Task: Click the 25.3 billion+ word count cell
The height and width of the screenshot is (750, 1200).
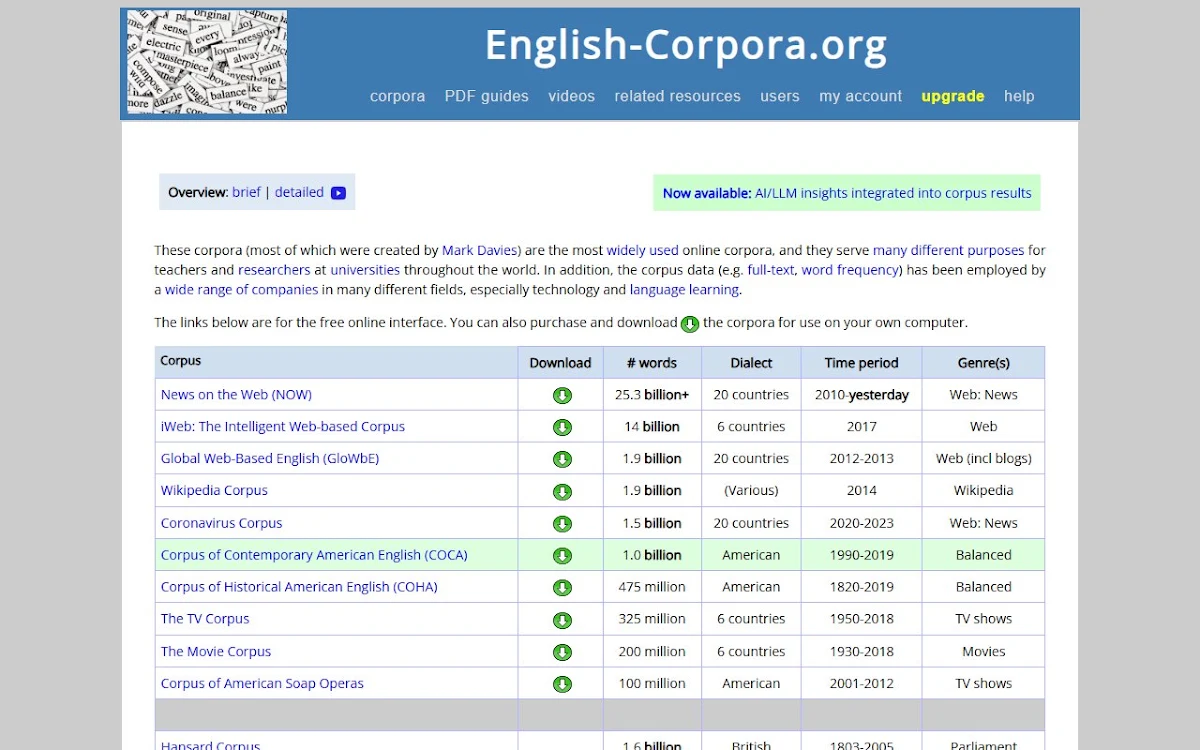Action: pyautogui.click(x=652, y=395)
